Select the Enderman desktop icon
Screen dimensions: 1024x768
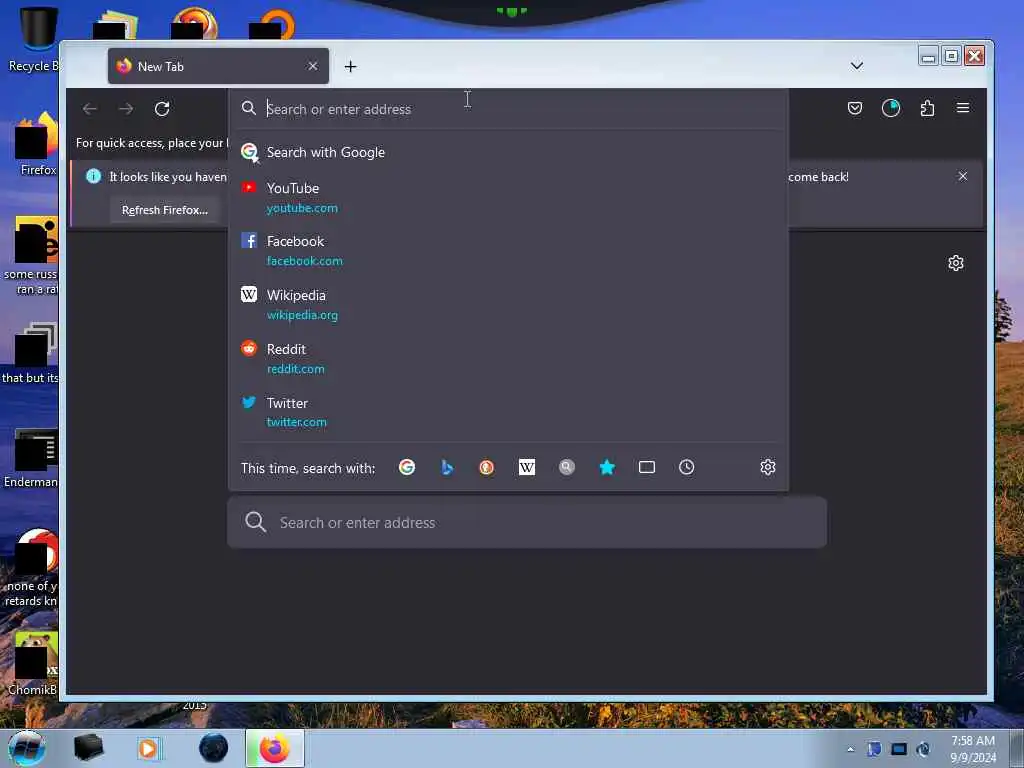[x=31, y=458]
